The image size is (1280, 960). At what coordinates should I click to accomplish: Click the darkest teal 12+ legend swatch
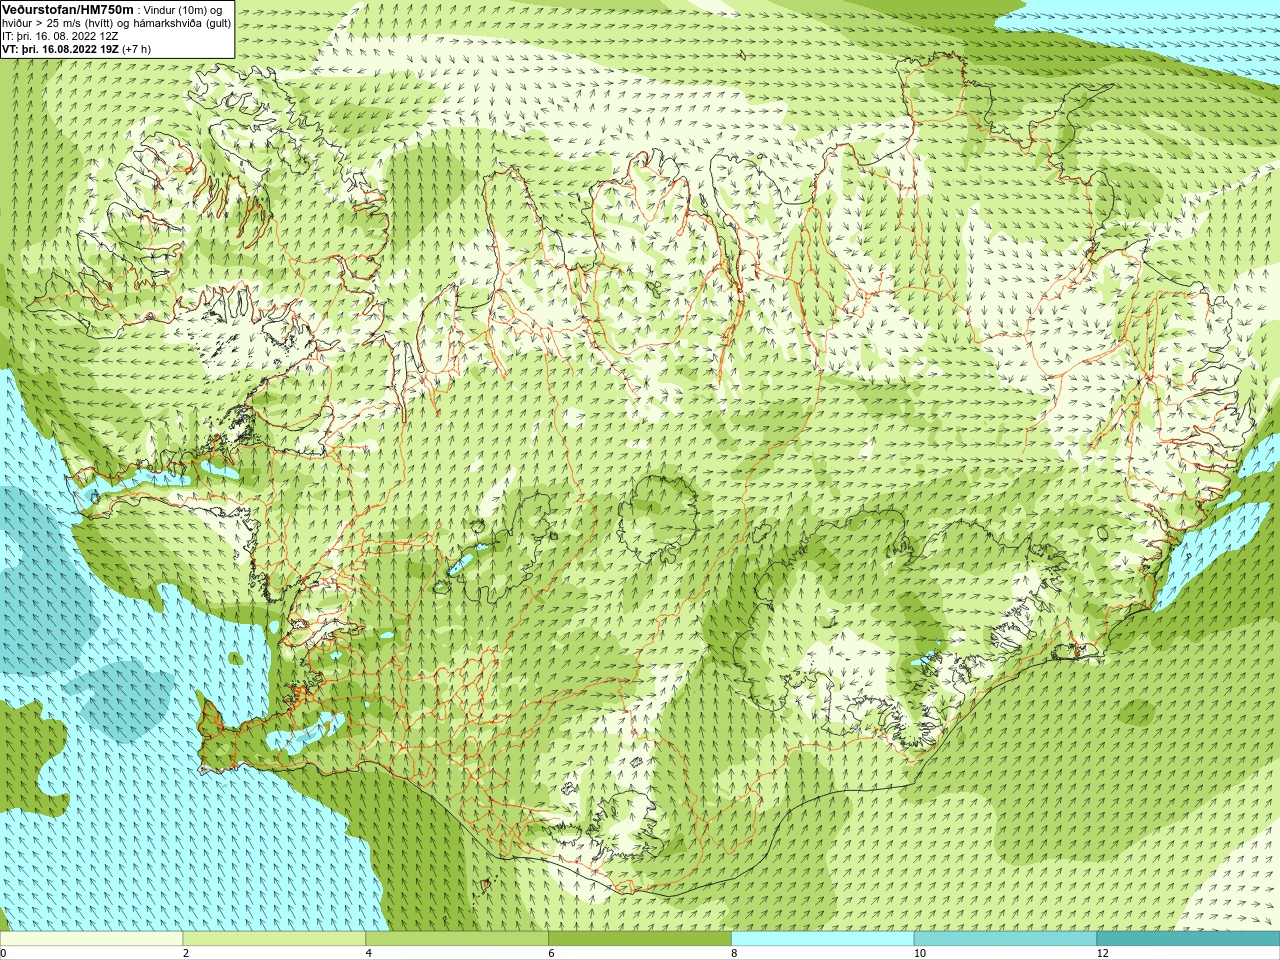(1188, 939)
